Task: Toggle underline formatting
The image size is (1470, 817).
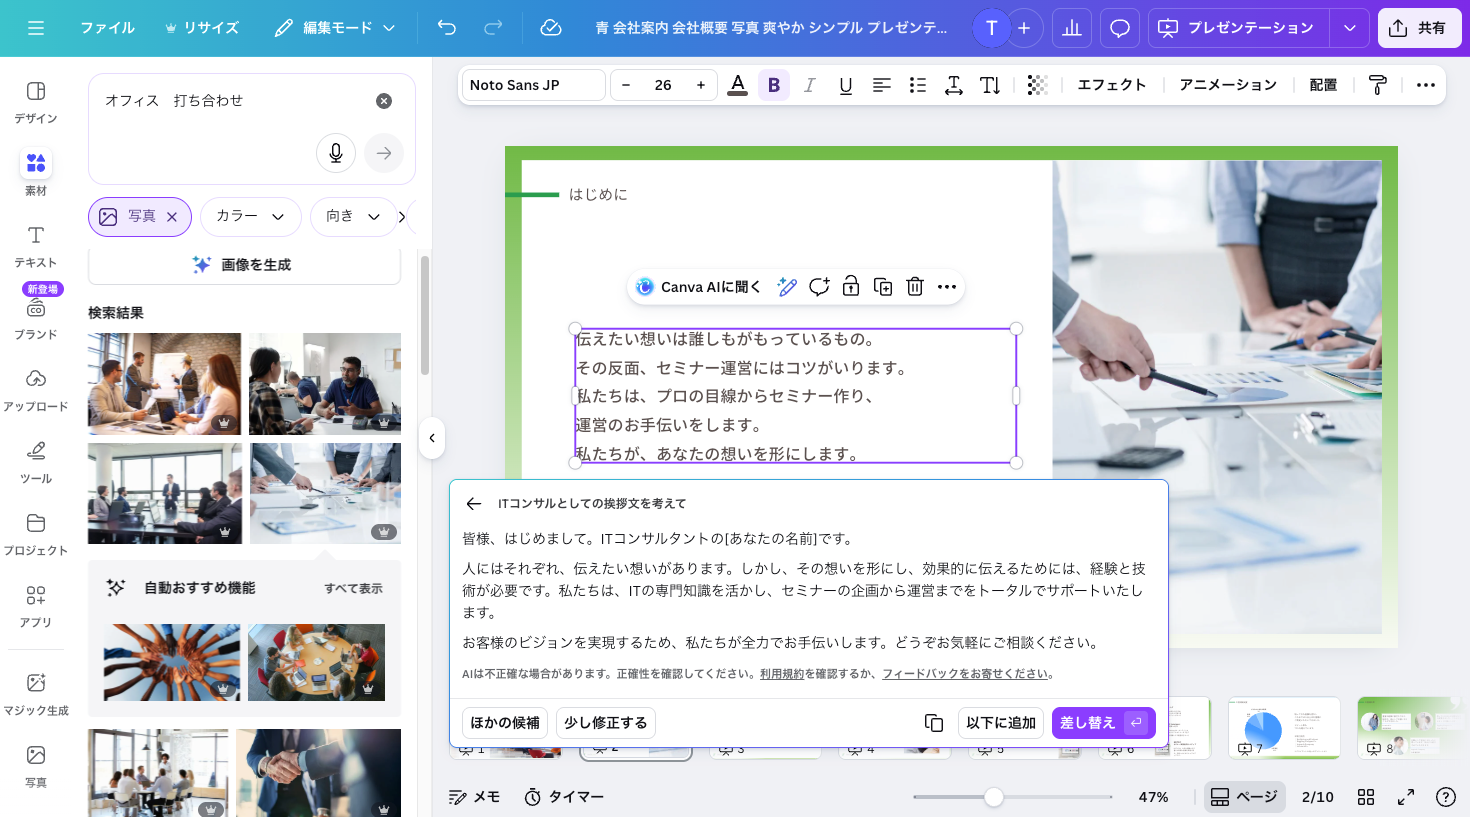Action: coord(845,85)
